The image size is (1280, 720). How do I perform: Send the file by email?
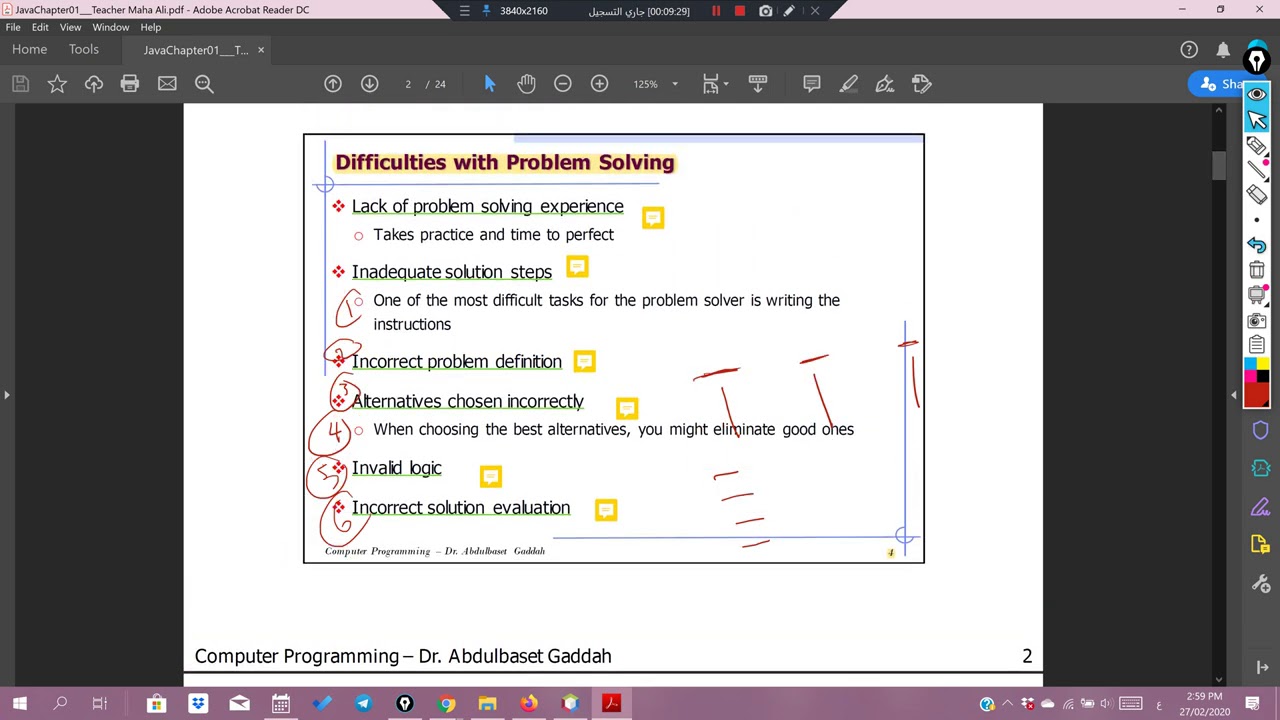point(167,84)
